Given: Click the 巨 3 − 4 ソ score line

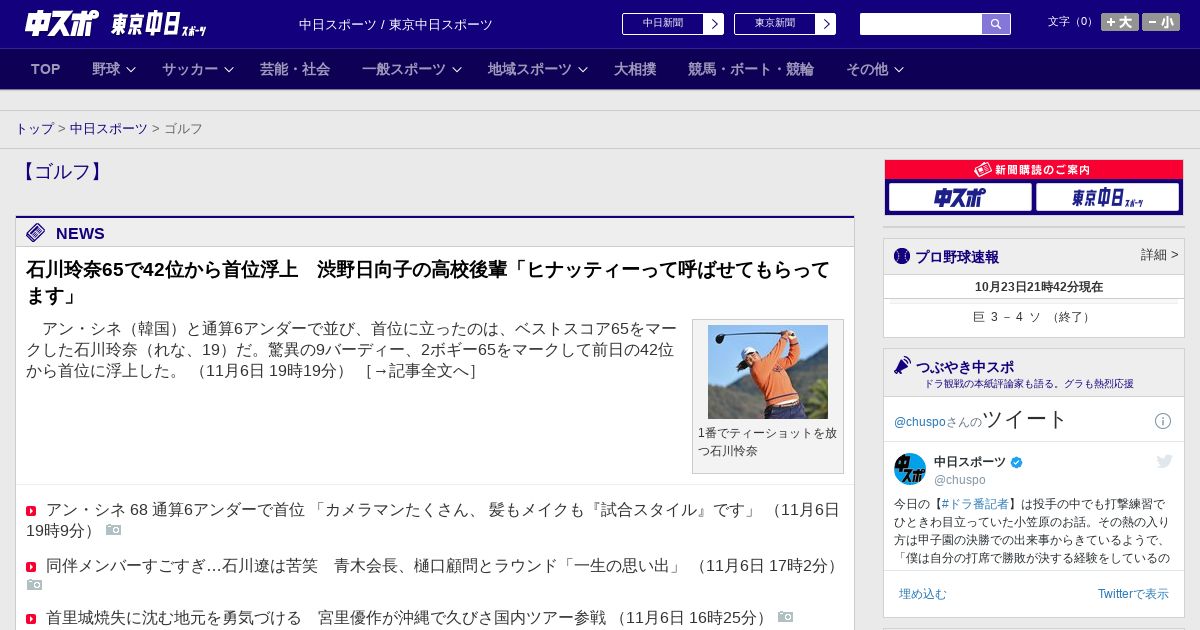Looking at the screenshot, I should tap(1034, 317).
